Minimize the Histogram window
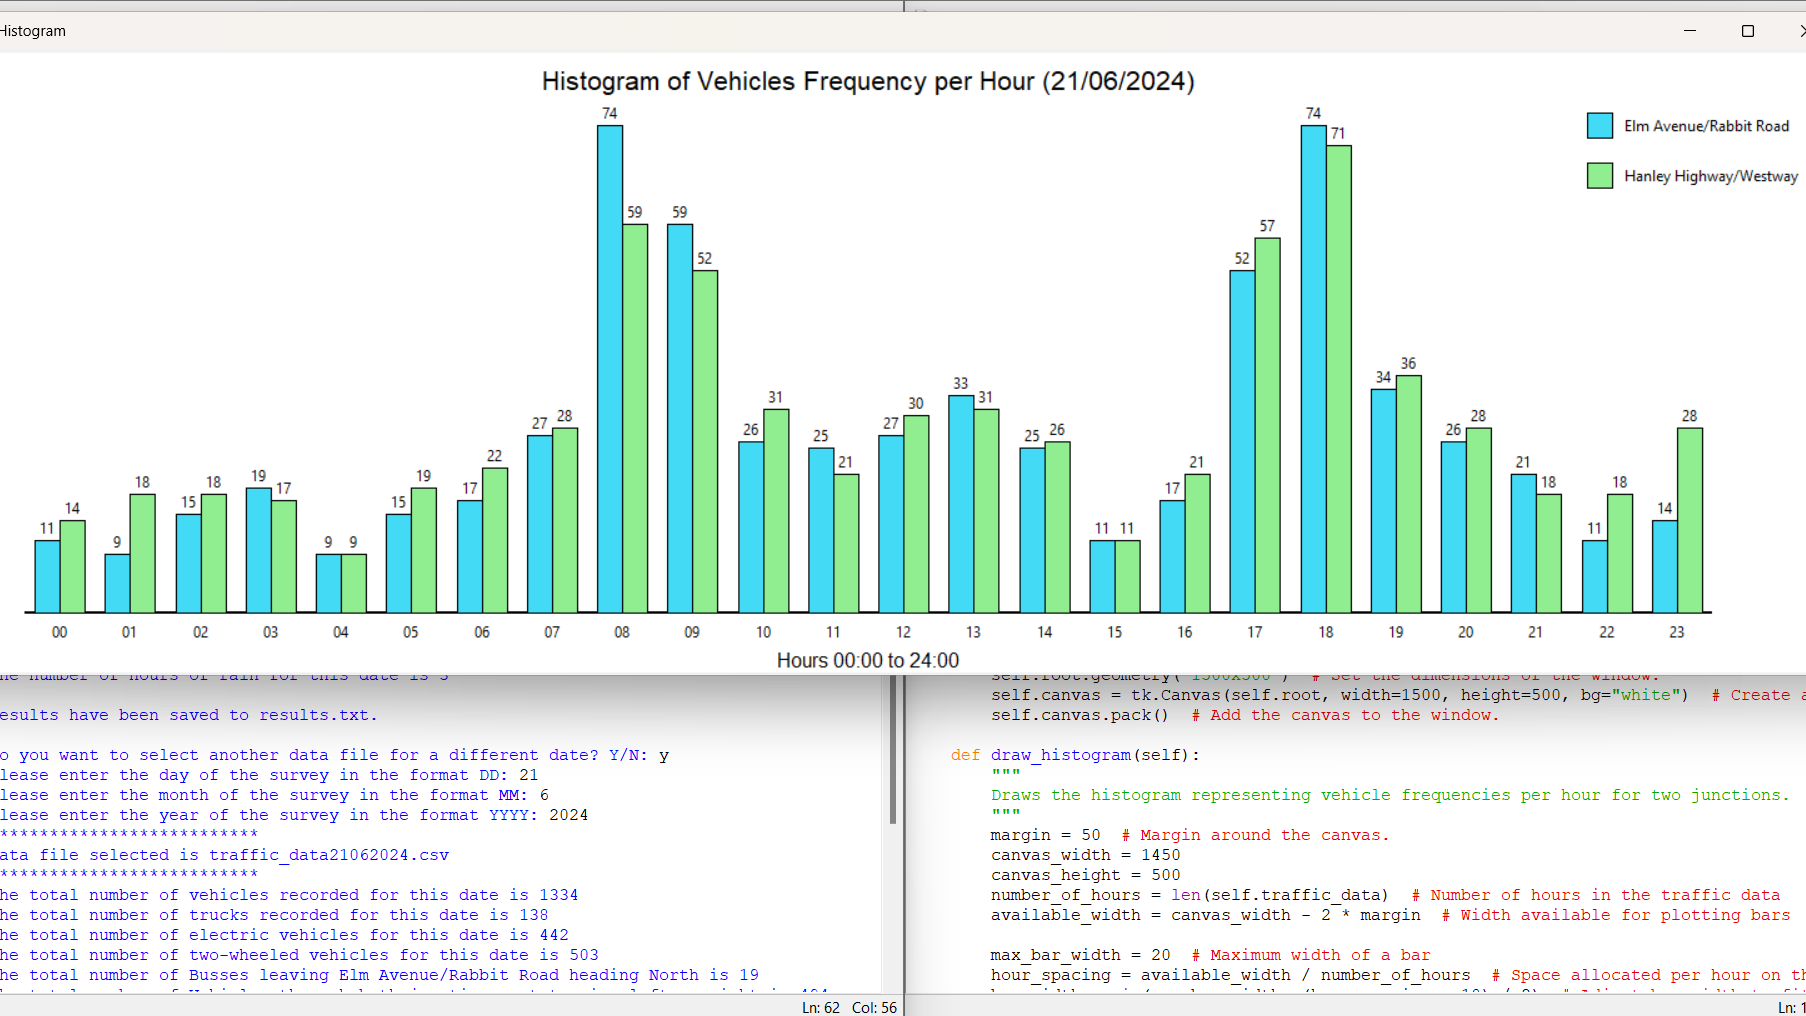1806x1016 pixels. pos(1690,31)
